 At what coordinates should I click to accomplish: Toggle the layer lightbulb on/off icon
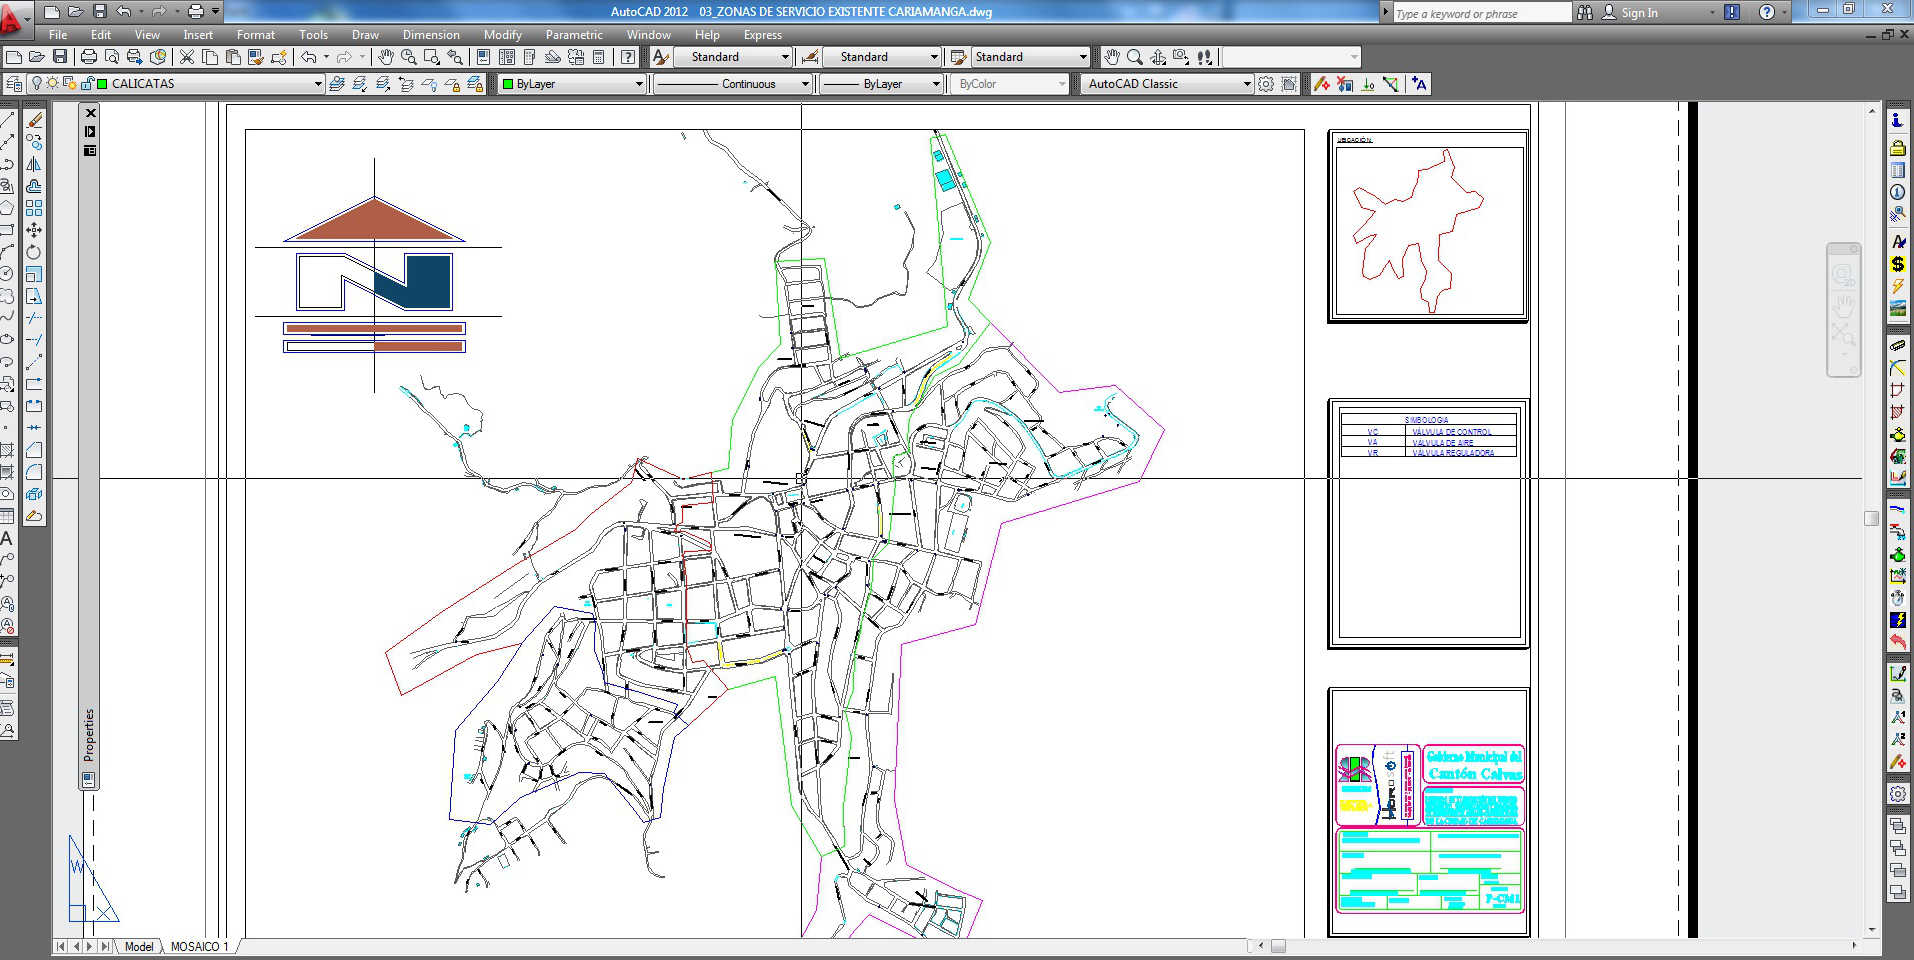click(38, 84)
